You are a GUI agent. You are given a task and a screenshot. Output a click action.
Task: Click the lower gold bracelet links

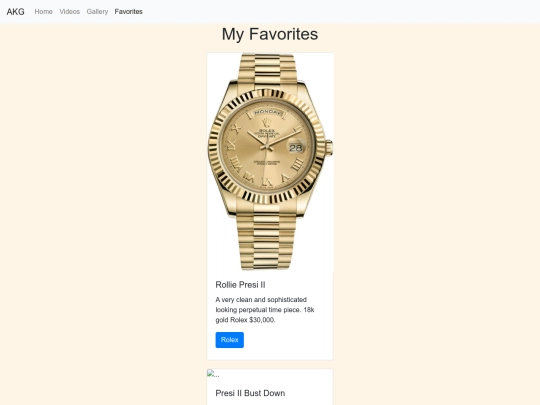pos(267,240)
